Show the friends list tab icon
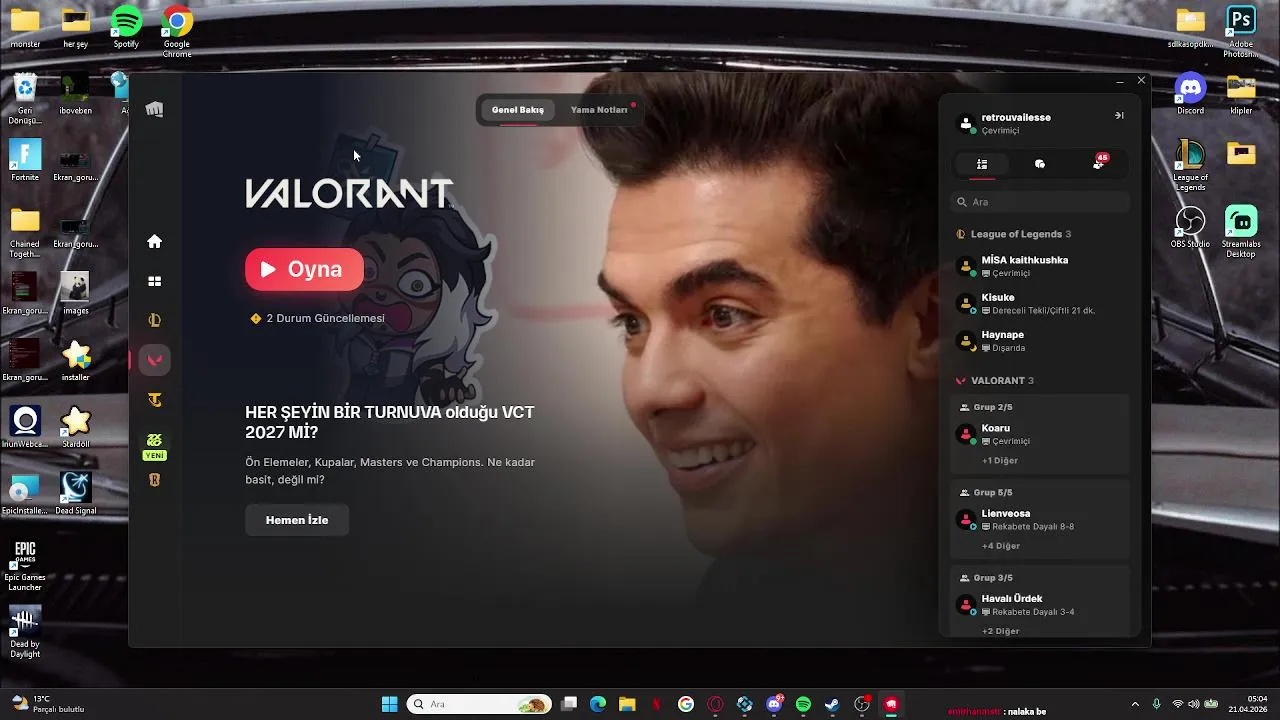Viewport: 1280px width, 720px height. coord(982,164)
